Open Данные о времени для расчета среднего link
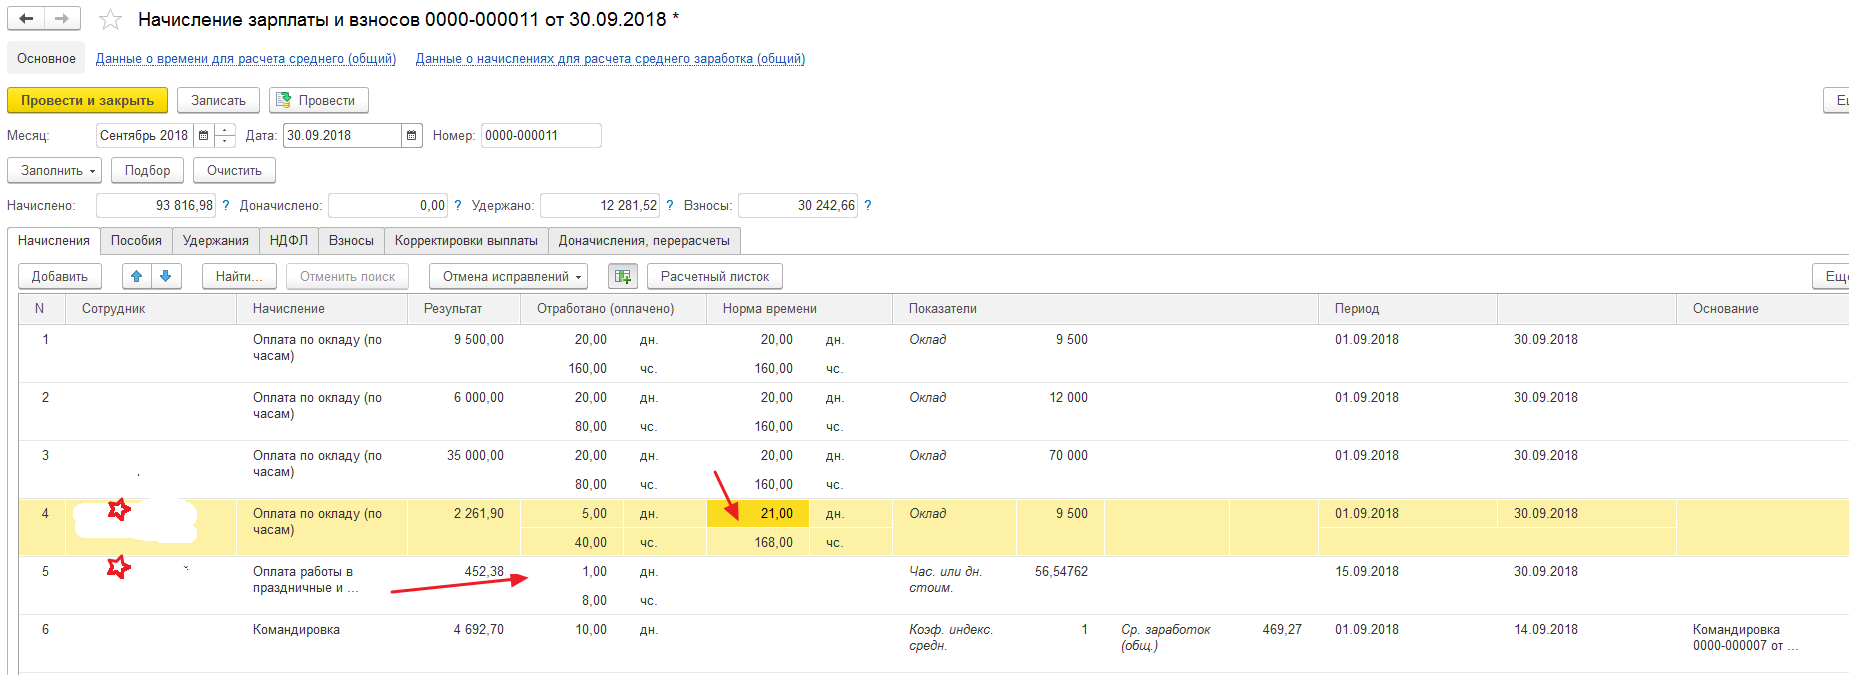Viewport: 1849px width, 675px height. (246, 59)
